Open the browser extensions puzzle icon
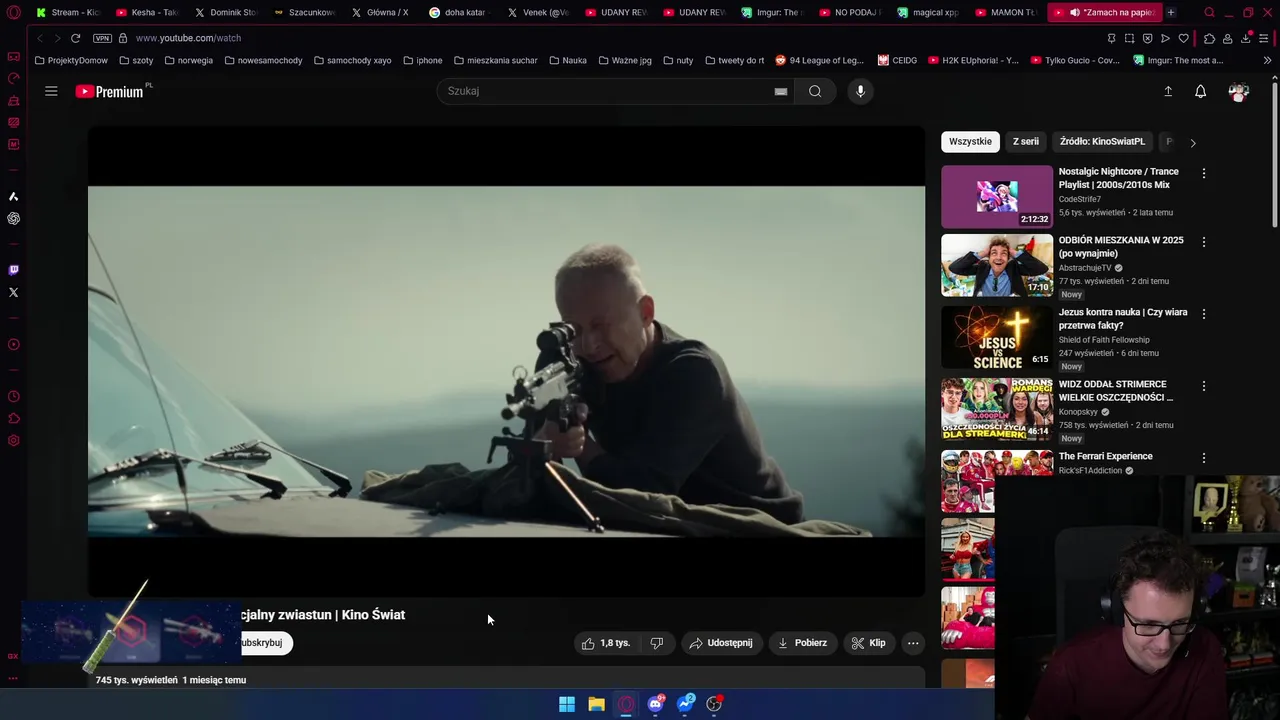This screenshot has height=720, width=1280. [1209, 38]
